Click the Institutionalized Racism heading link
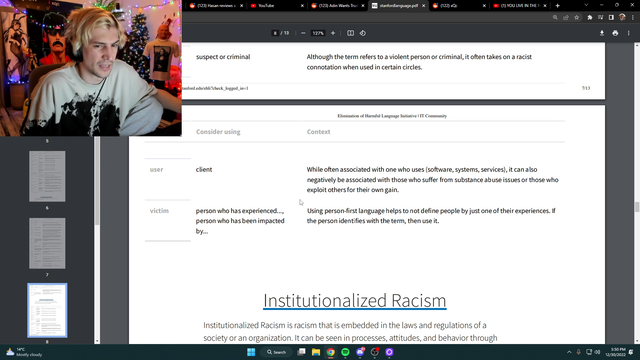Viewport: 640px width, 360px height. (x=354, y=301)
